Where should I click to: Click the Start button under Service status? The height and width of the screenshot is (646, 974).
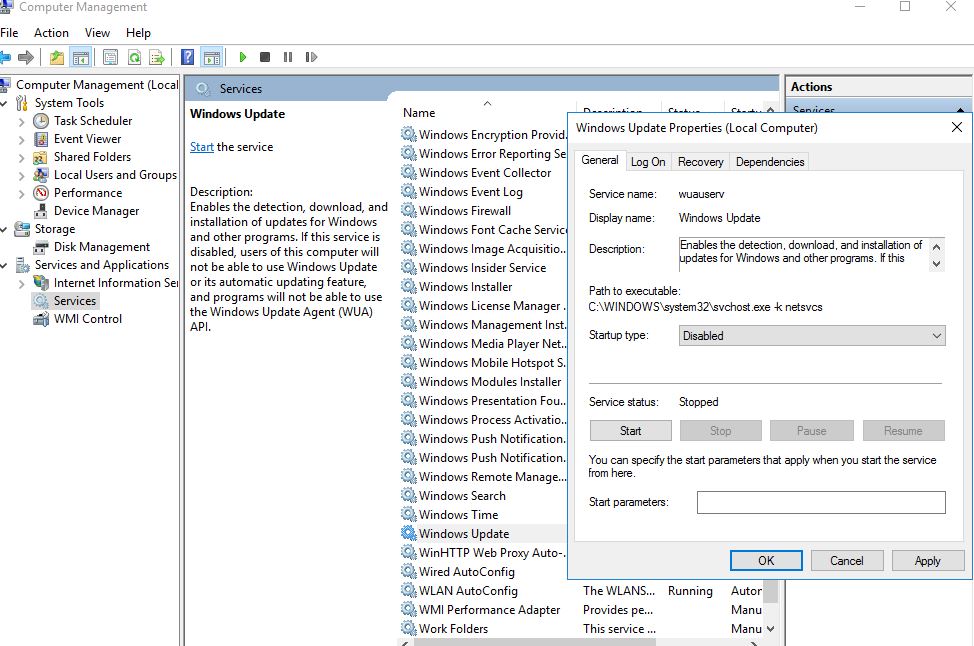630,431
